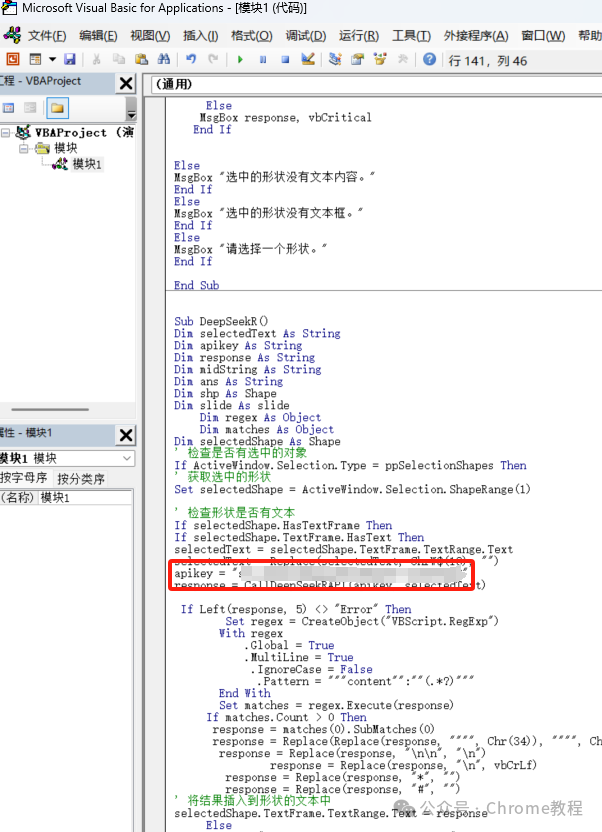This screenshot has width=602, height=832.
Task: Click View Object icon in project panel
Action: click(x=30, y=108)
